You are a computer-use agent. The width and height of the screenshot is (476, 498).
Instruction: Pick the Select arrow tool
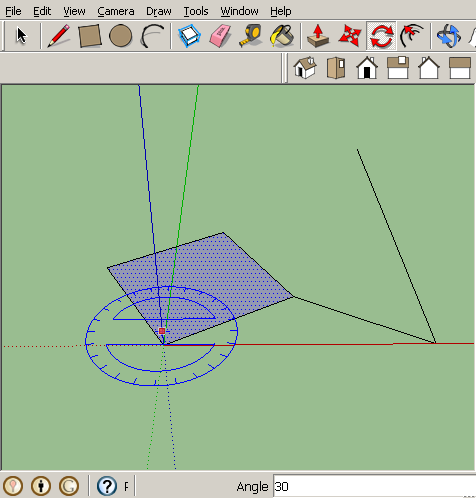[x=21, y=36]
